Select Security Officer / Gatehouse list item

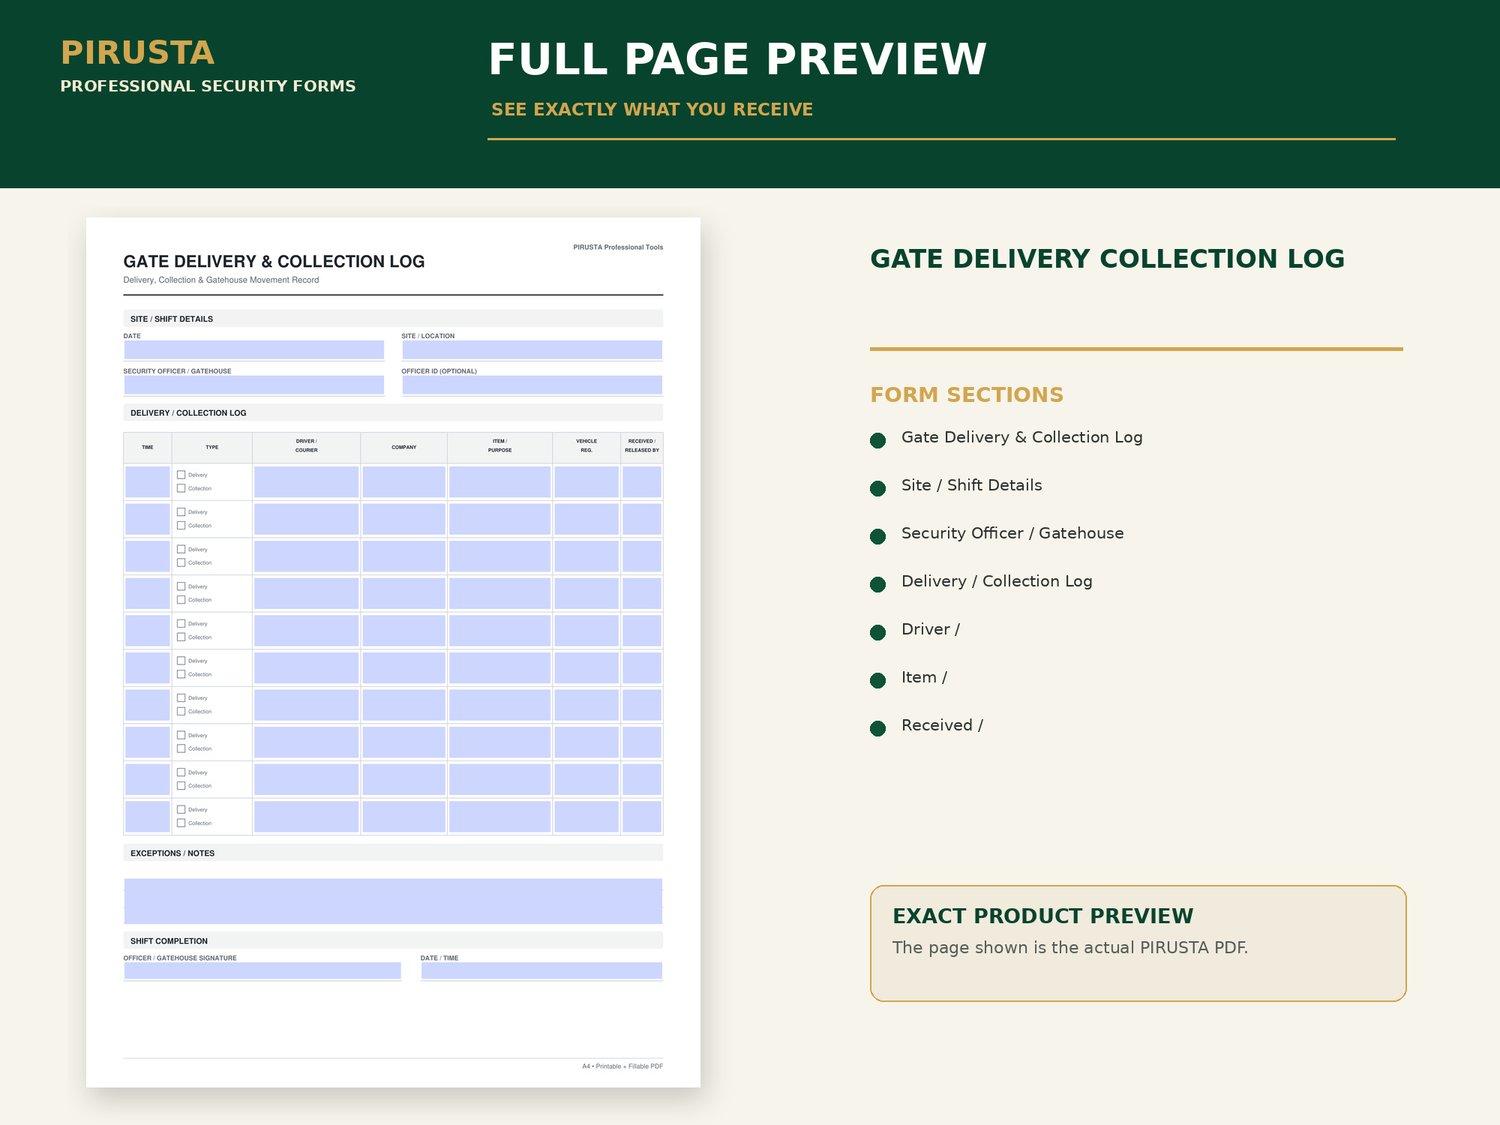pos(1012,533)
